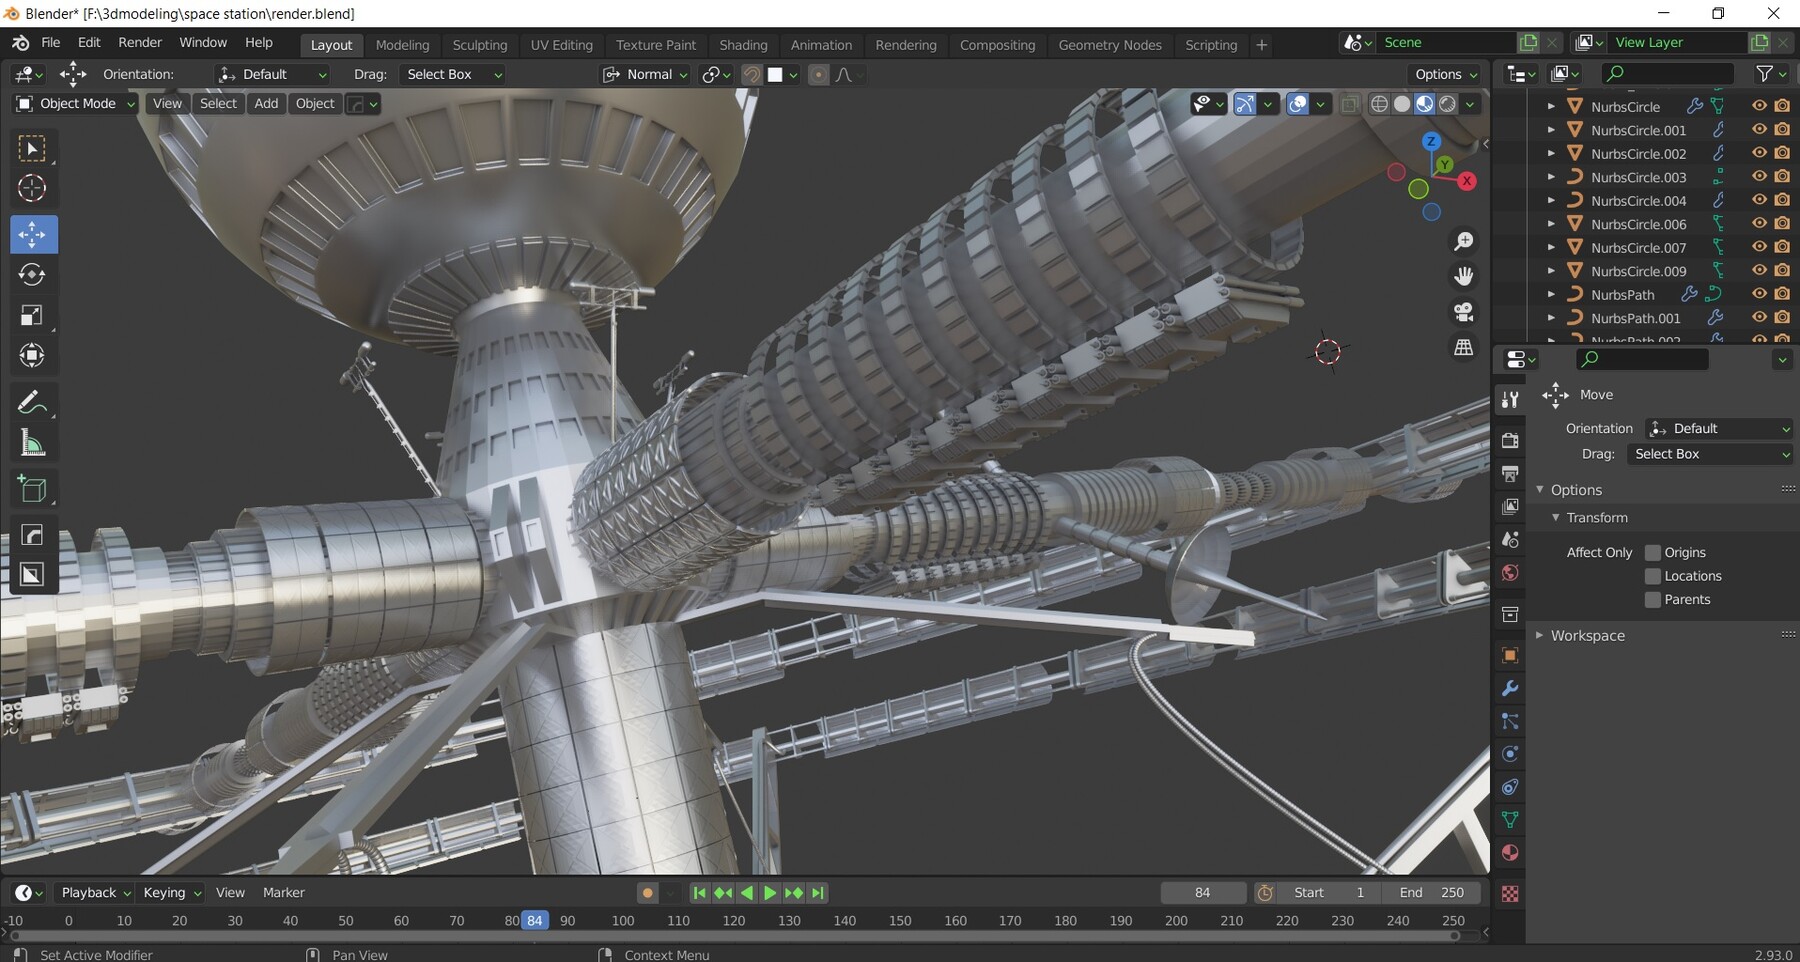Disable NurbsPath render via camera toggle
1800x962 pixels.
pos(1783,294)
